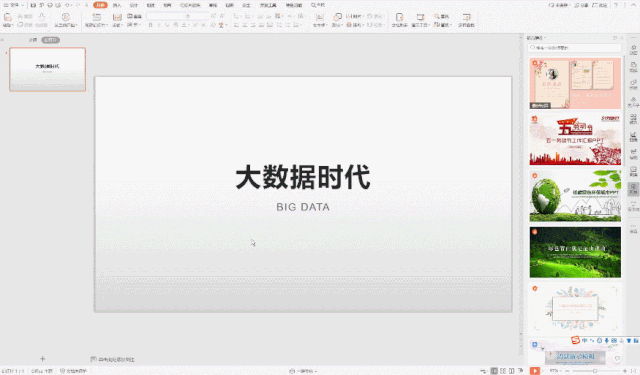This screenshot has height=375, width=640.
Task: Switch to the Animation (动画) ribbon tab
Action: pos(167,5)
